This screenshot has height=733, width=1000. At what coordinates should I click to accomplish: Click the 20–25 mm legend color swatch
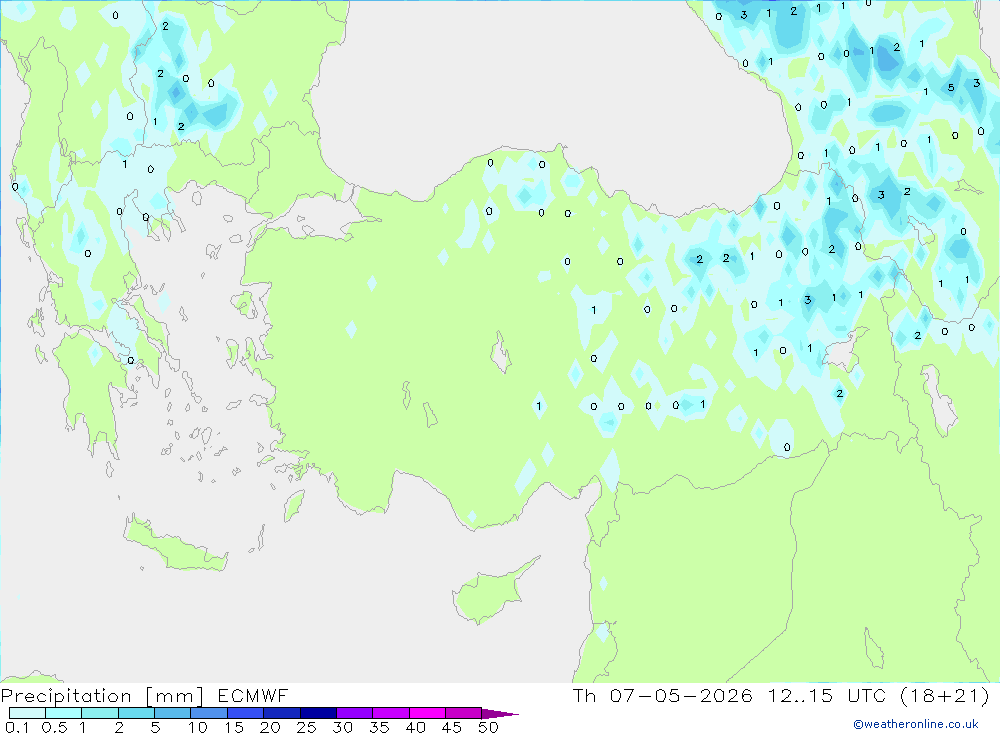click(x=281, y=713)
